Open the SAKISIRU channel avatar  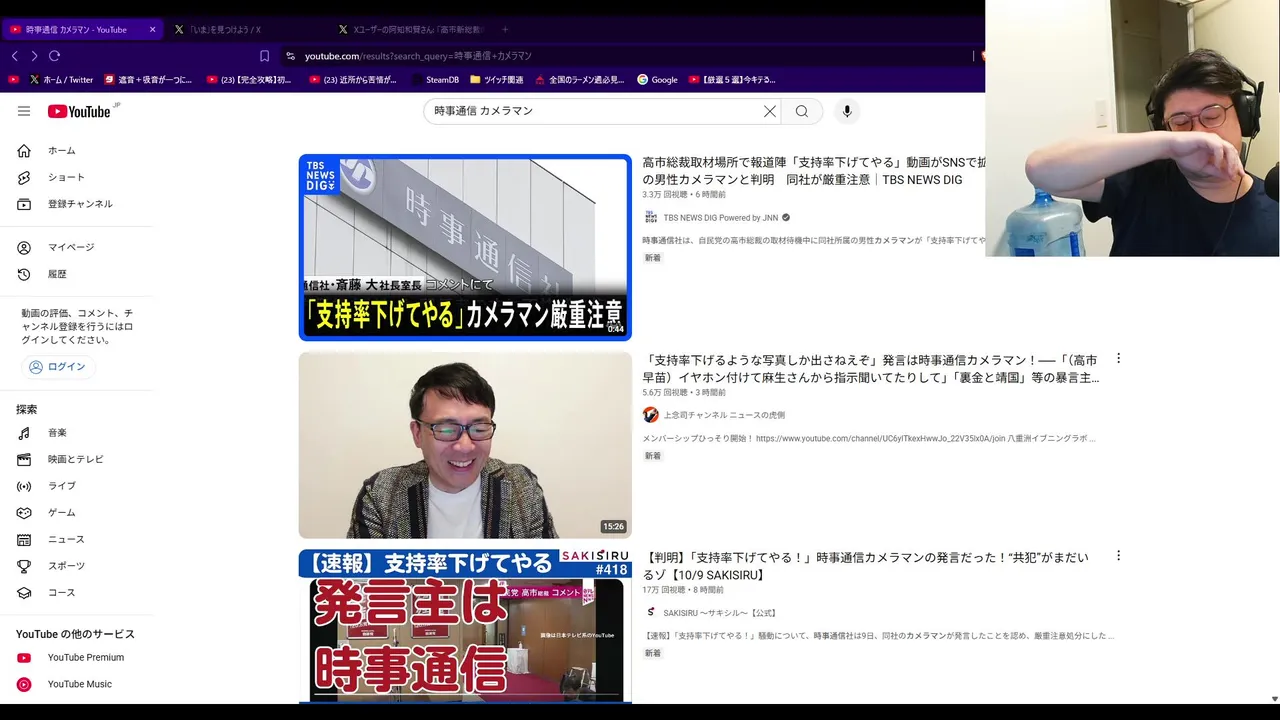point(651,612)
